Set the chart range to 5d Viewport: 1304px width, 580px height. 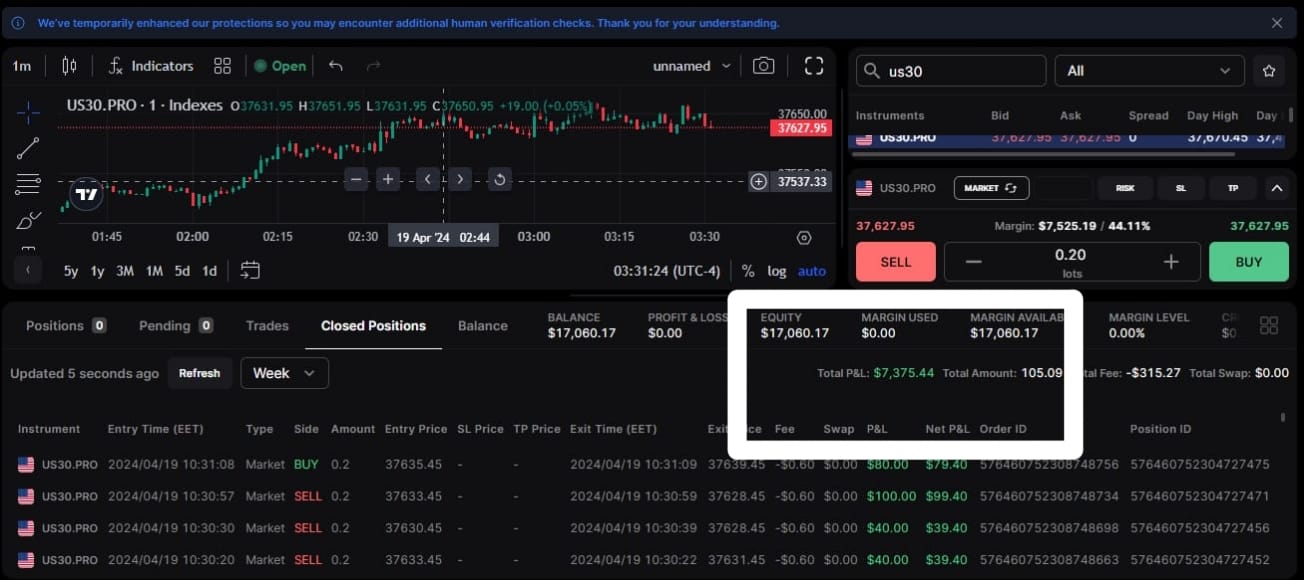point(182,271)
